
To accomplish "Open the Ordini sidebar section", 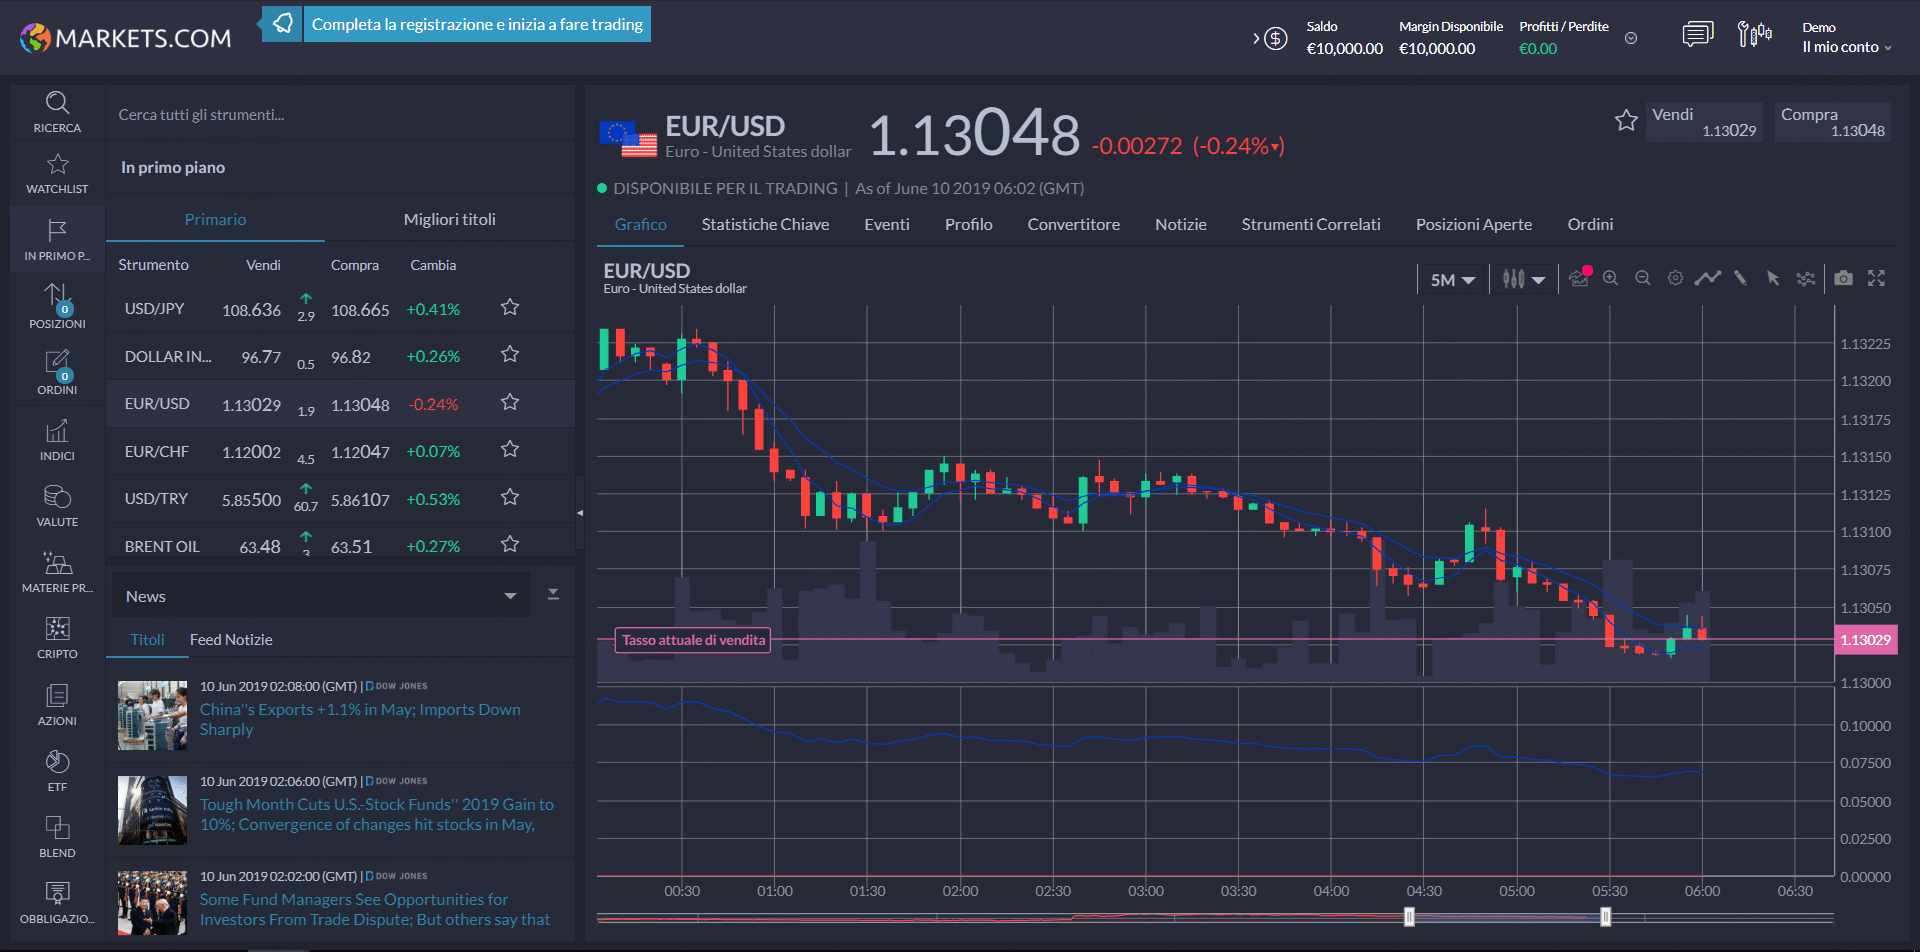I will pos(57,372).
